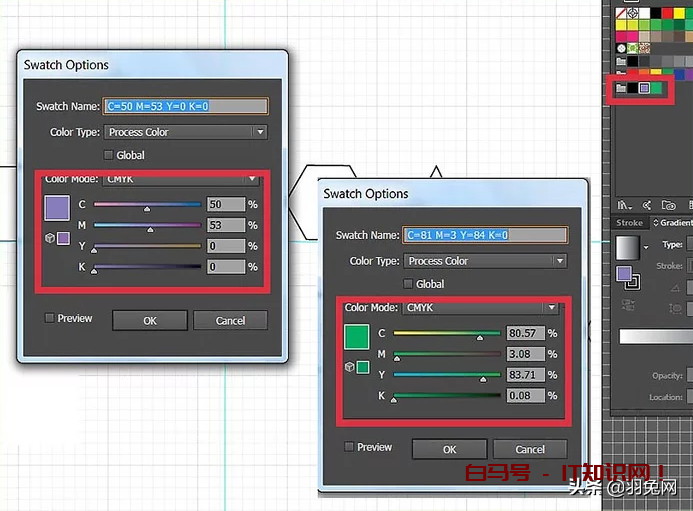Toggle Preview checkbox in green swatch dialog
Screen dimensions: 693x511
point(349,447)
